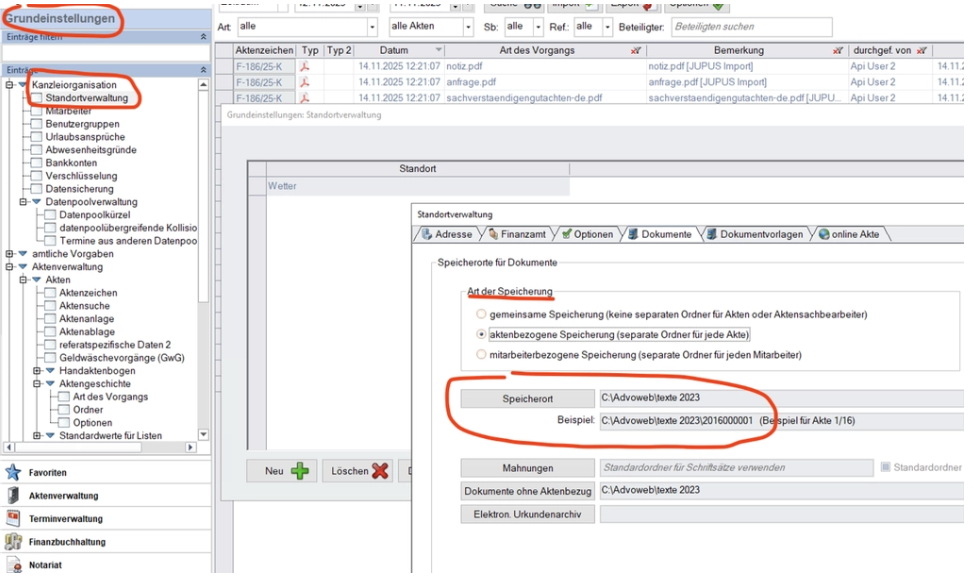Viewport: 974px width, 580px height.
Task: Select Benutzergruppen in tree
Action: (82, 124)
